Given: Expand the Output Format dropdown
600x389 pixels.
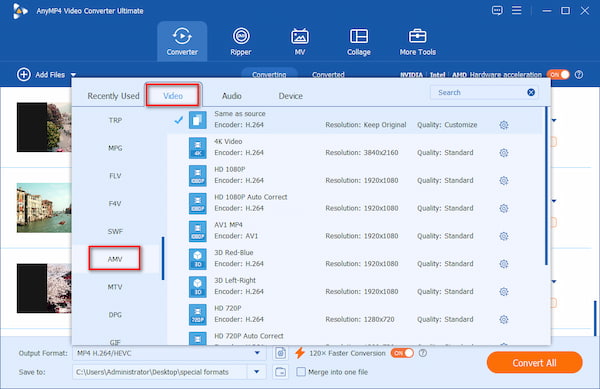Looking at the screenshot, I should [x=257, y=353].
